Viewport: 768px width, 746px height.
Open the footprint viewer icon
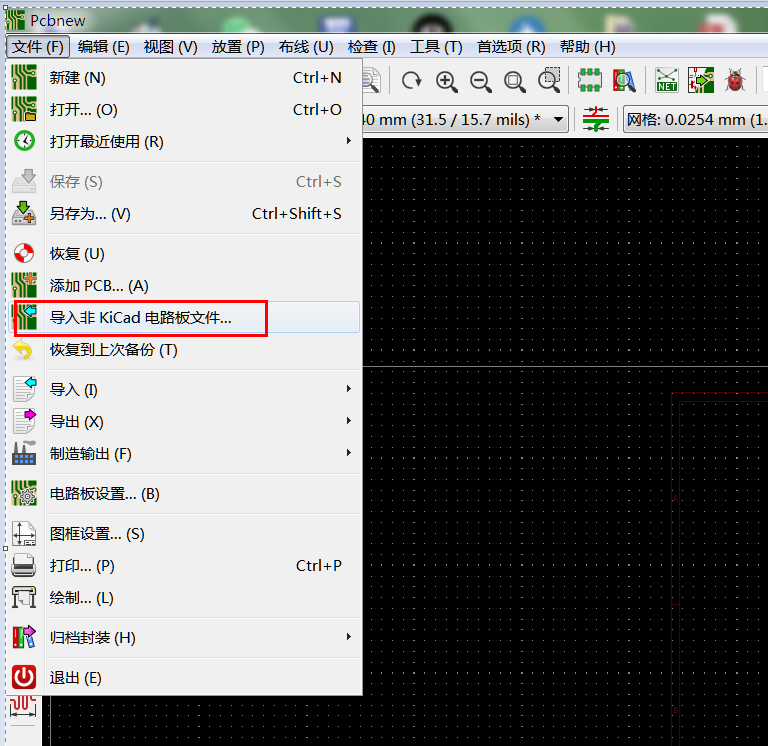624,81
